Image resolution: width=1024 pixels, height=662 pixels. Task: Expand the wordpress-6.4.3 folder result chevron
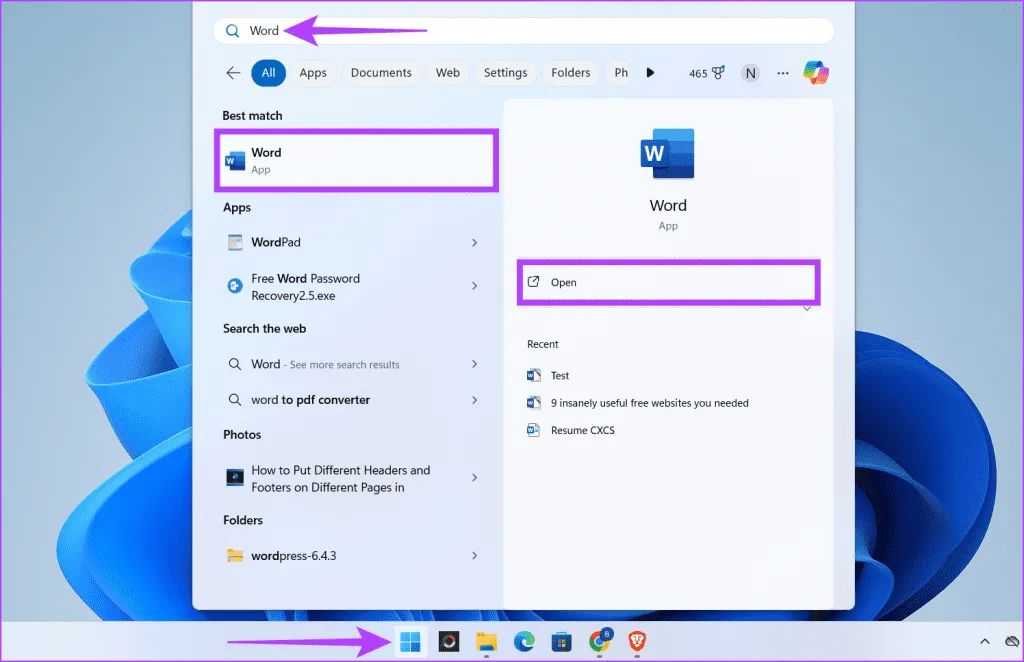coord(474,556)
